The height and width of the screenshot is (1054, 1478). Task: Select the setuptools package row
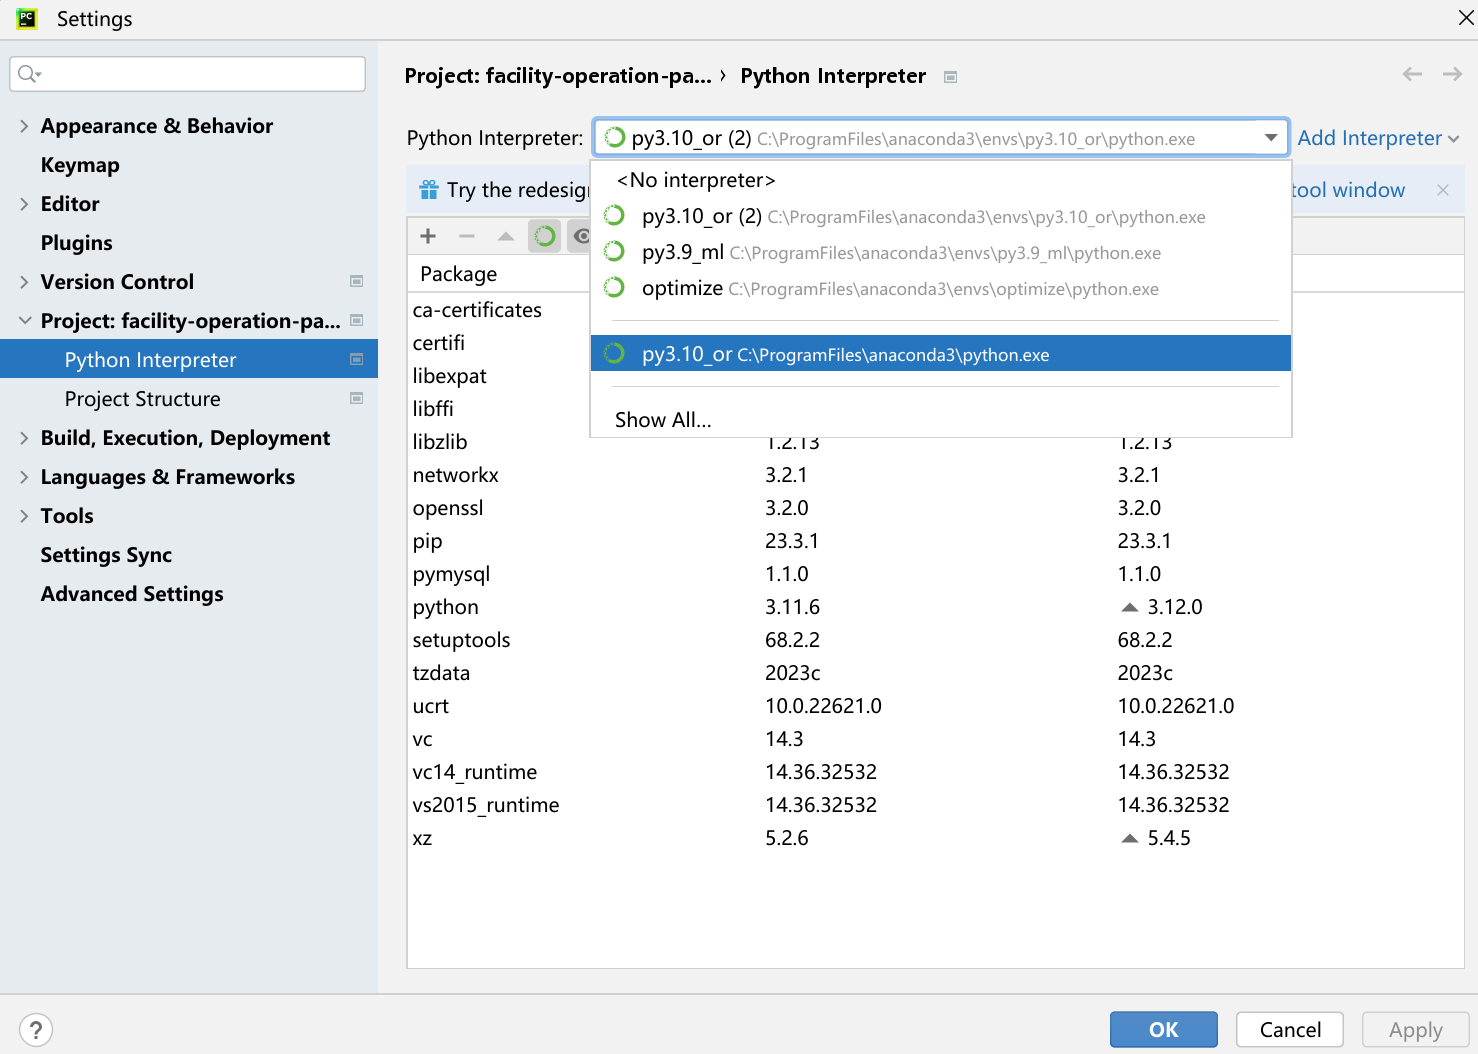click(x=935, y=640)
